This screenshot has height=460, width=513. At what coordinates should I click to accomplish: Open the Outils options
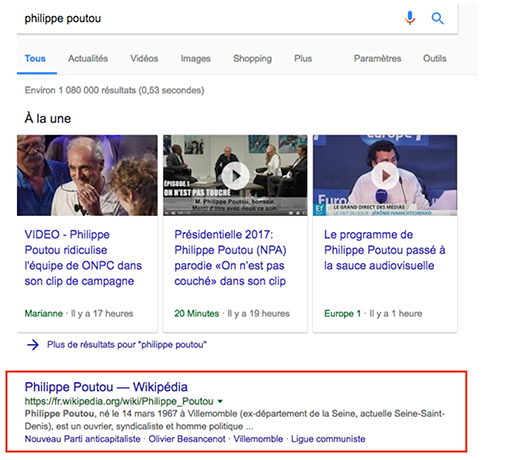click(x=435, y=58)
